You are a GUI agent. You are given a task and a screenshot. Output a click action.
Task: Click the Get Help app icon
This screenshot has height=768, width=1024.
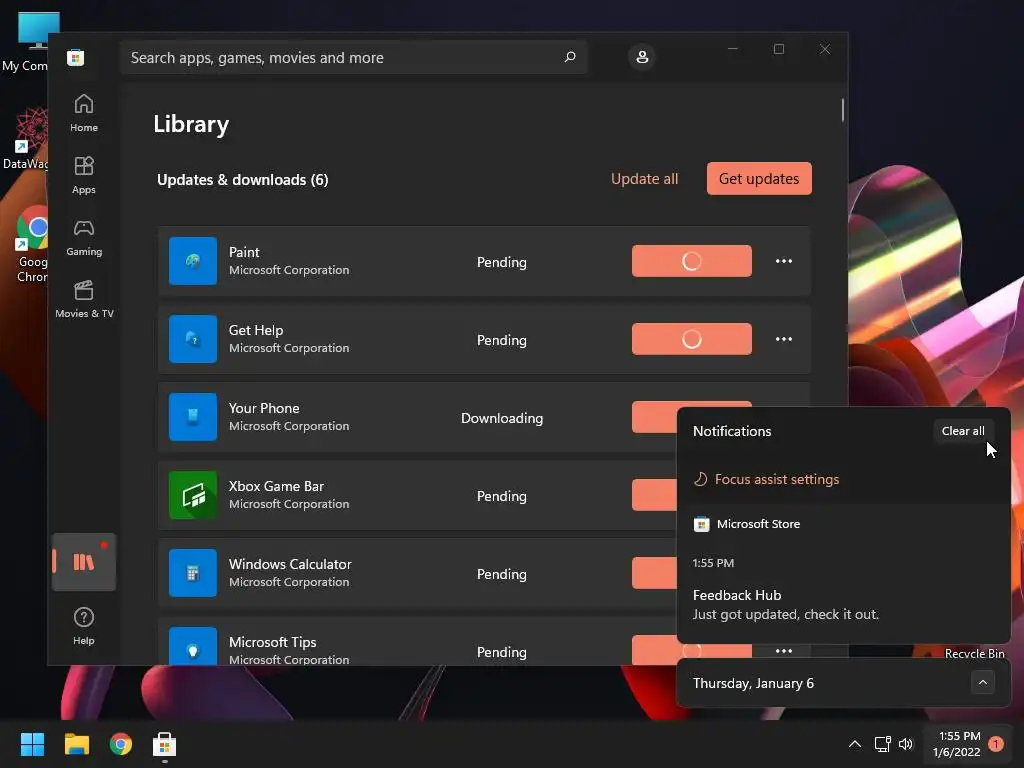193,339
